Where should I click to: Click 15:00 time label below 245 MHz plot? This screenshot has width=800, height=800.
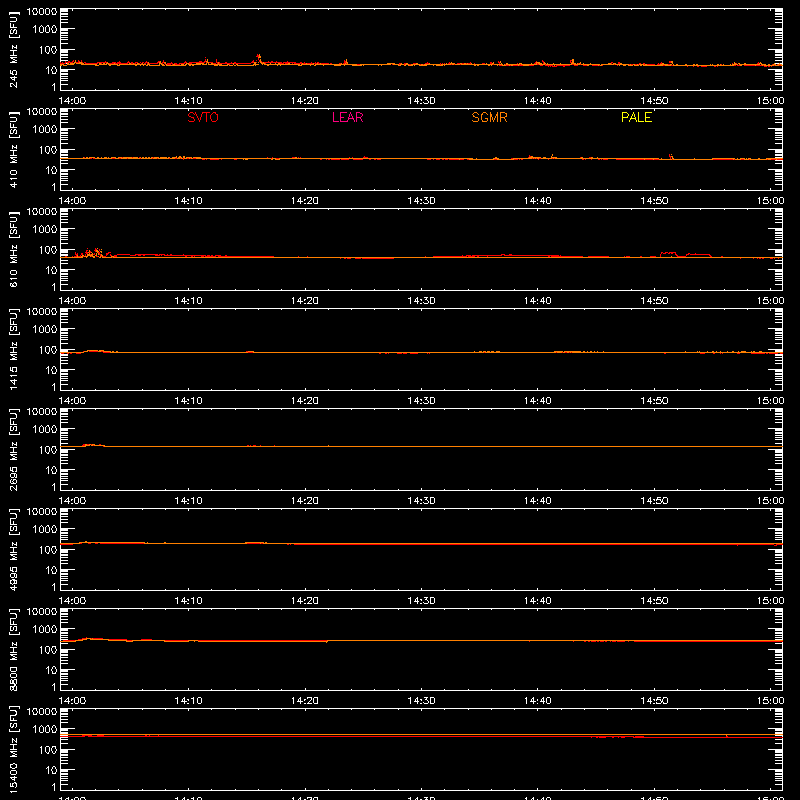click(x=770, y=101)
